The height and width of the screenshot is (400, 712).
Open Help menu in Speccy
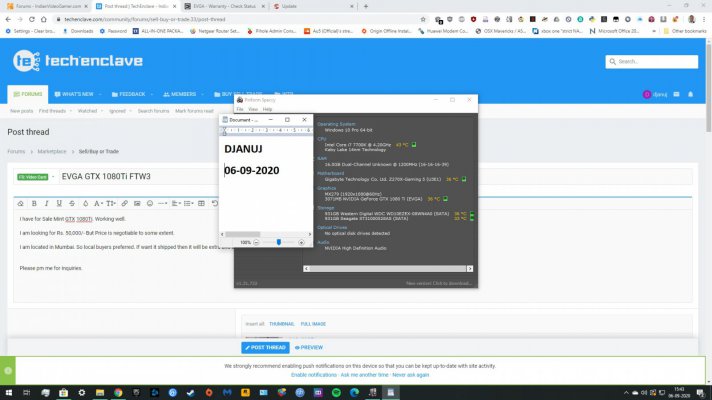point(267,109)
